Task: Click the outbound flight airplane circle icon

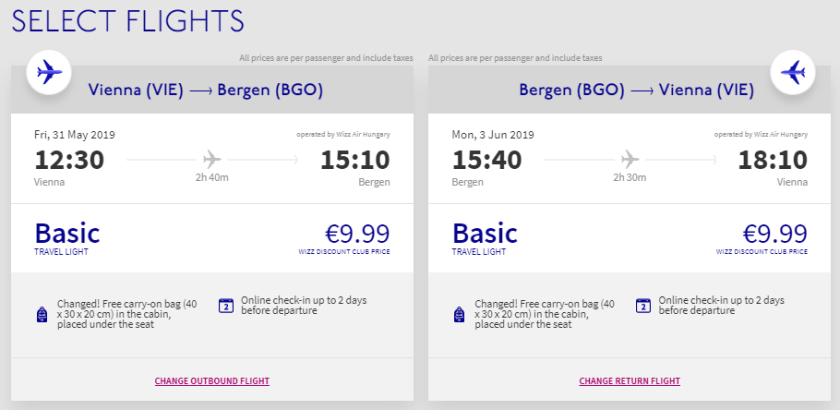Action: [47, 73]
